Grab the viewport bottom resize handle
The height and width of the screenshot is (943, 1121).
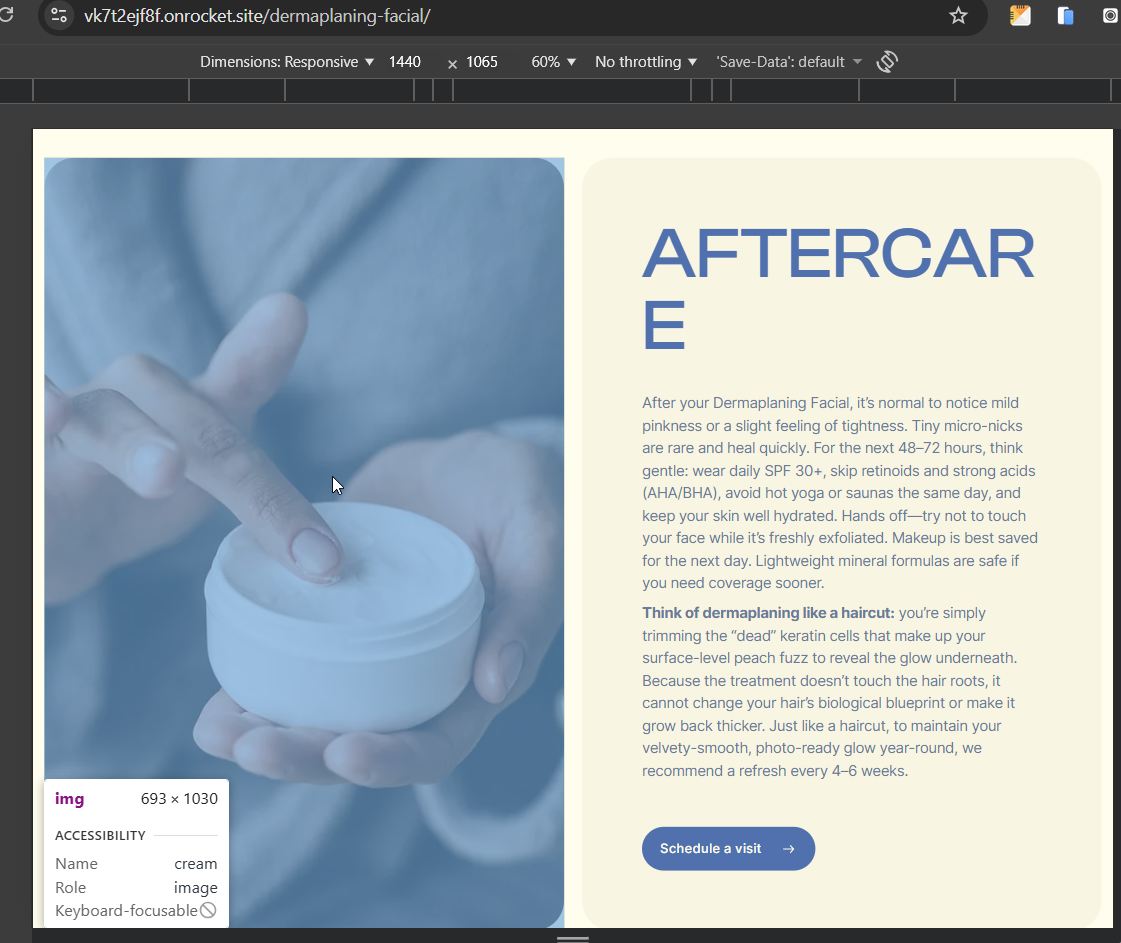pos(573,938)
